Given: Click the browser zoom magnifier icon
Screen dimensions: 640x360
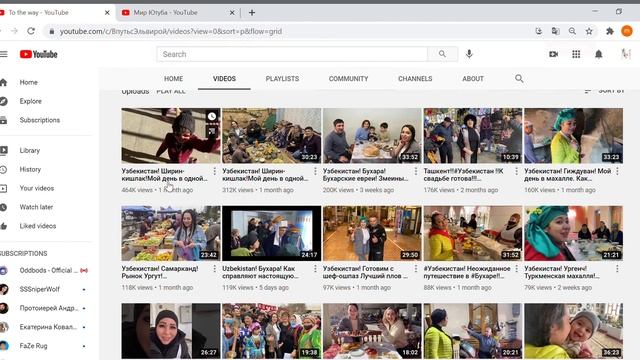Looking at the screenshot, I should pyautogui.click(x=572, y=31).
